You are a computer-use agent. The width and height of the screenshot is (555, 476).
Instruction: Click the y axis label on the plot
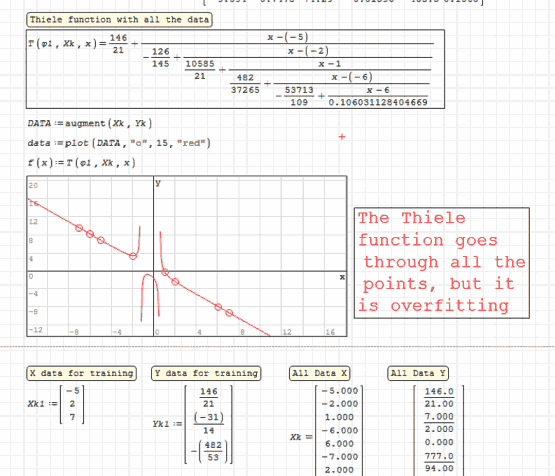click(158, 183)
